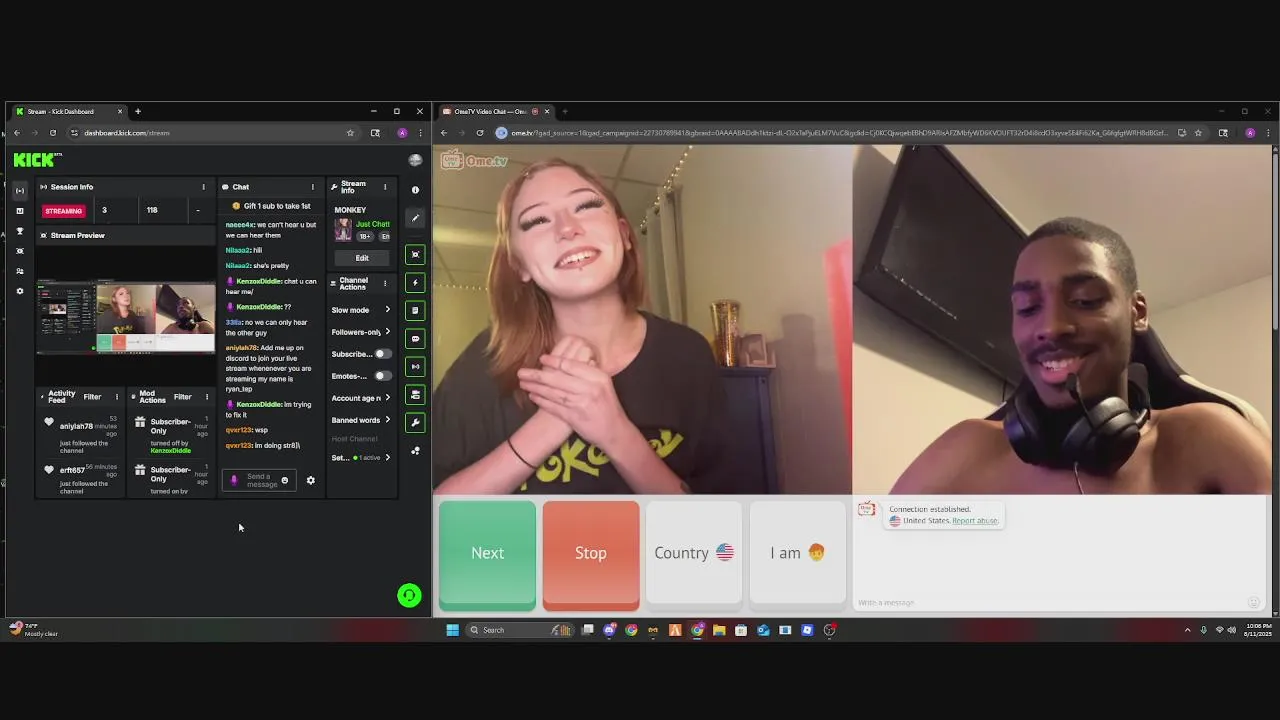
Task: Click the Windows taskbar Search box
Action: pyautogui.click(x=518, y=630)
